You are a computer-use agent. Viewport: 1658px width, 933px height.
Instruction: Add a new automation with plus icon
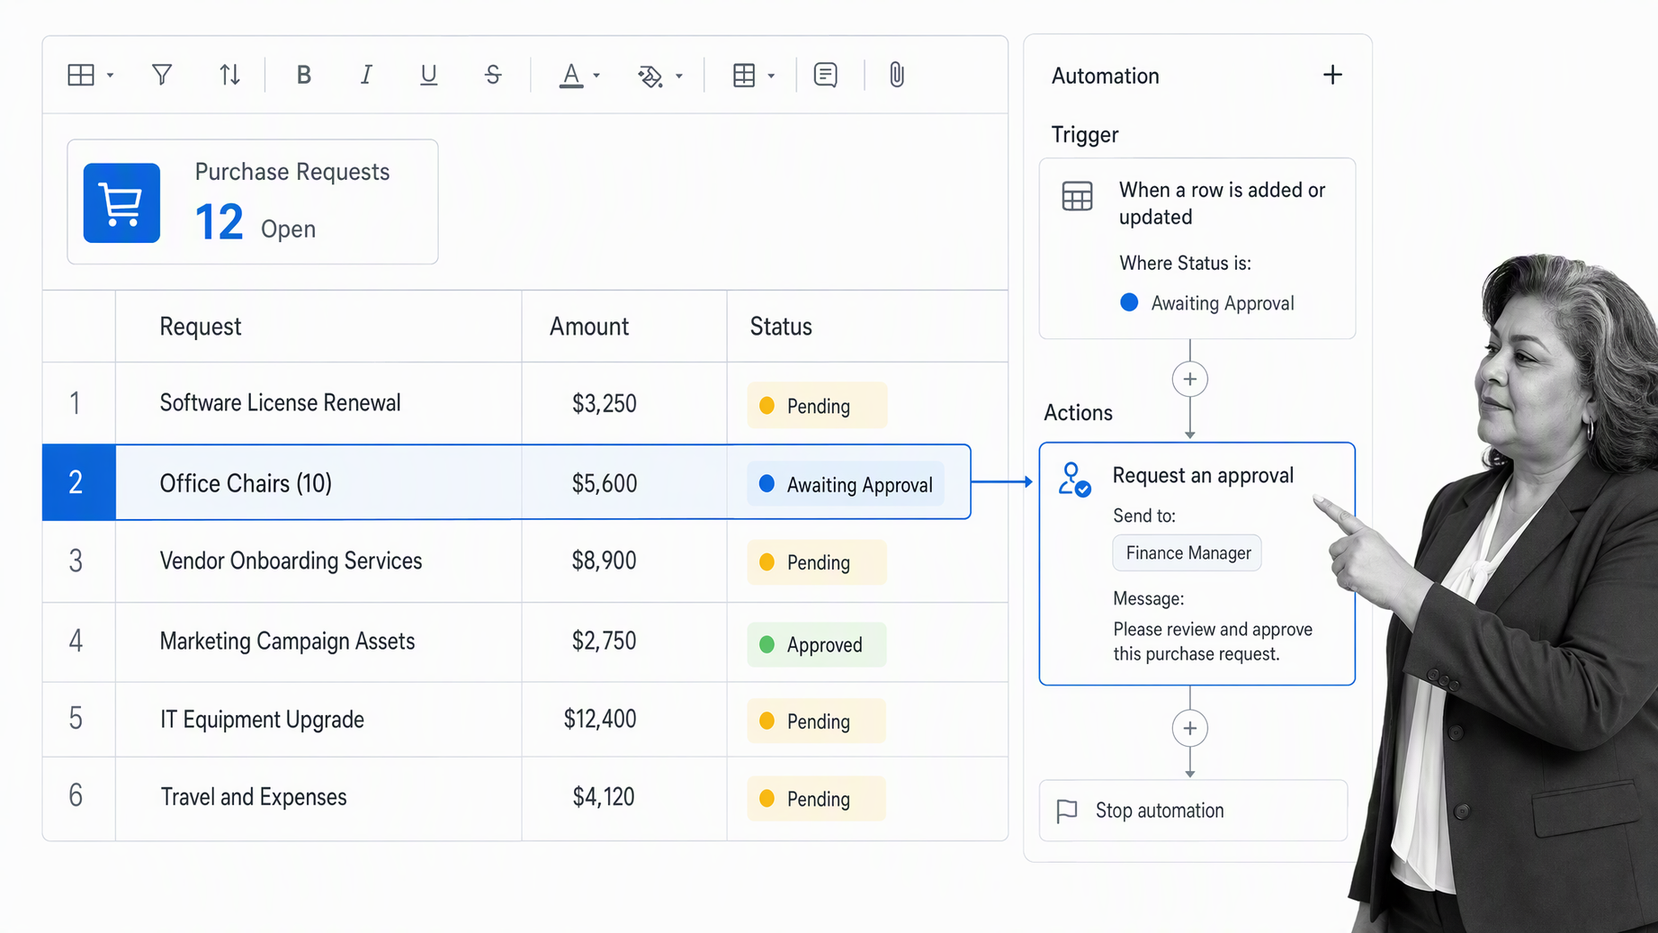point(1333,75)
